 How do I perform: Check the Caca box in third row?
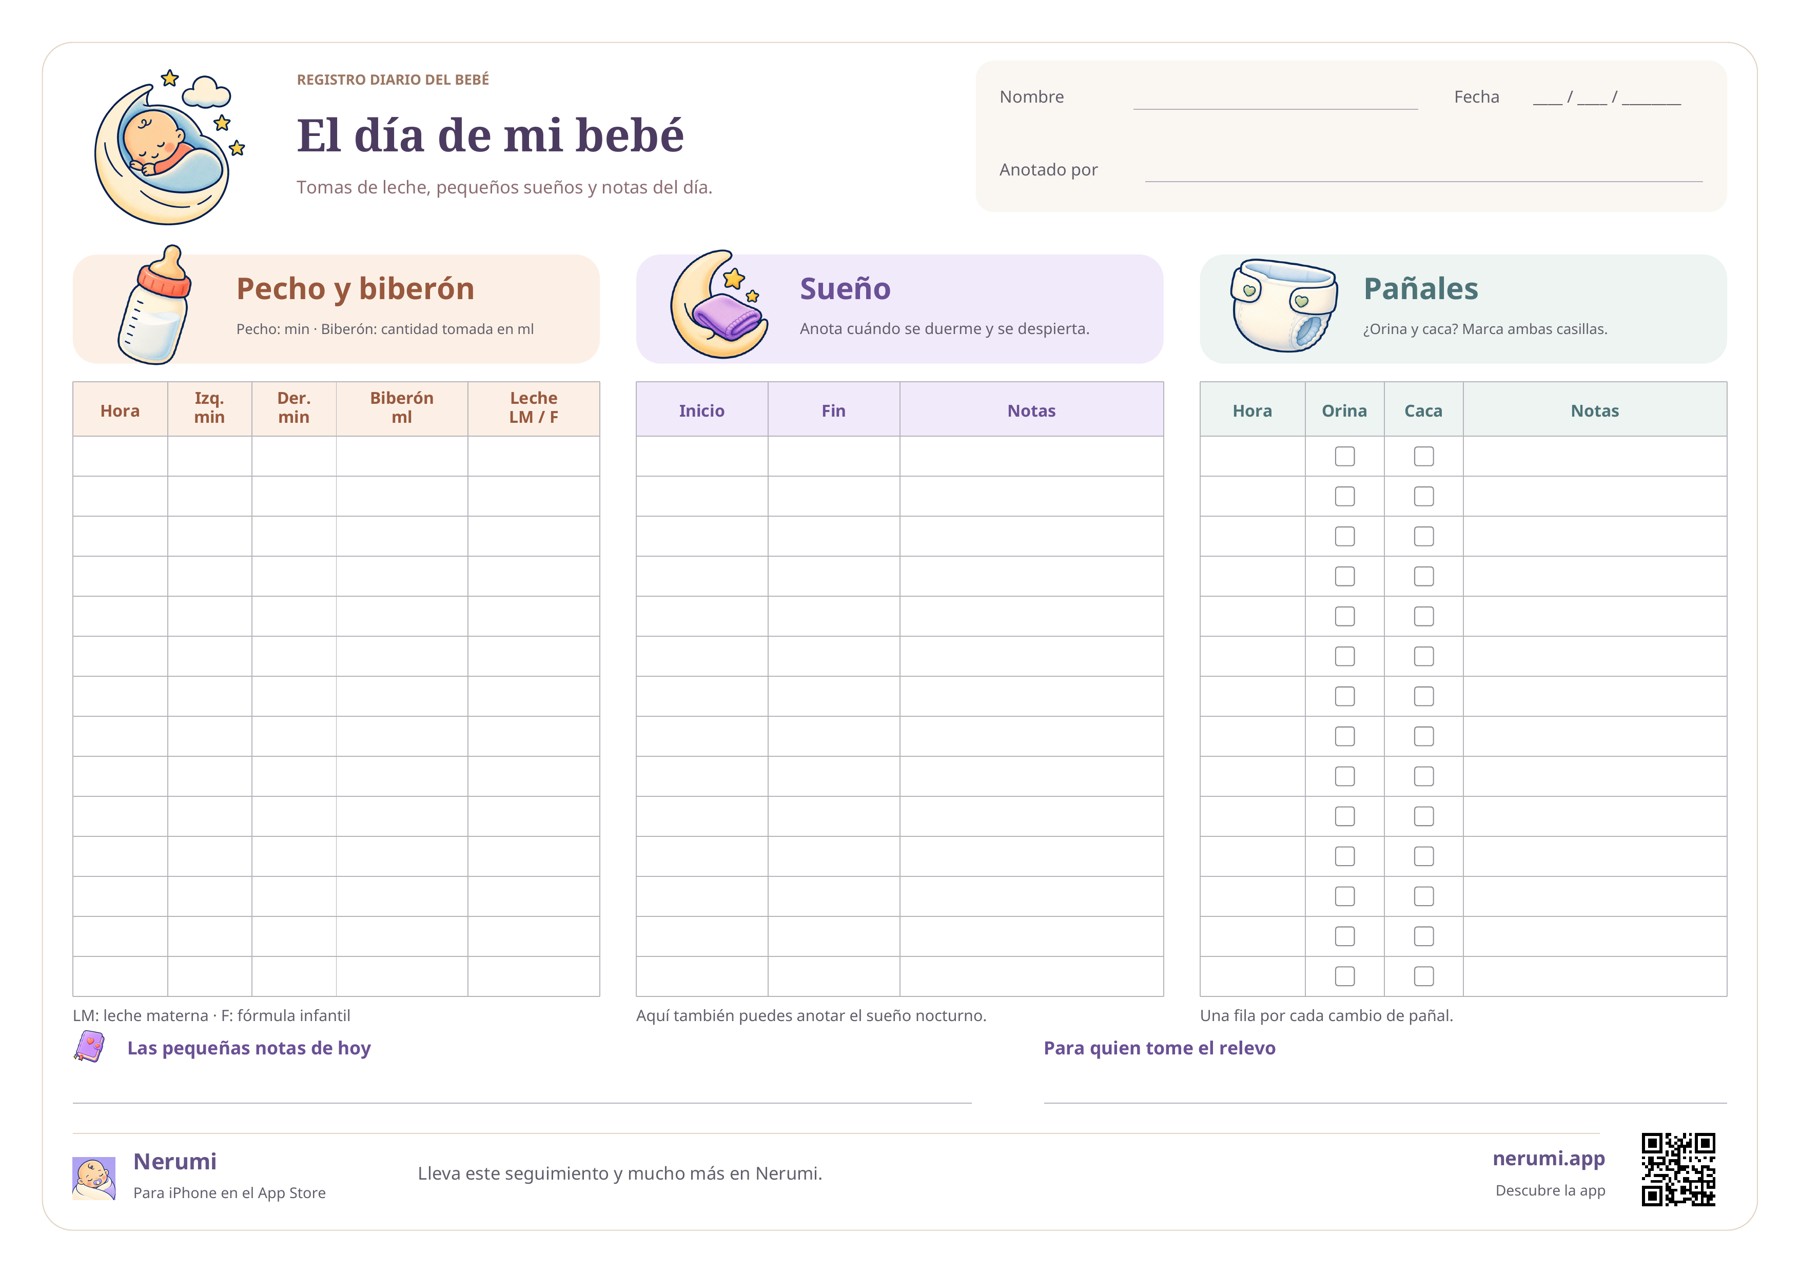pyautogui.click(x=1423, y=536)
